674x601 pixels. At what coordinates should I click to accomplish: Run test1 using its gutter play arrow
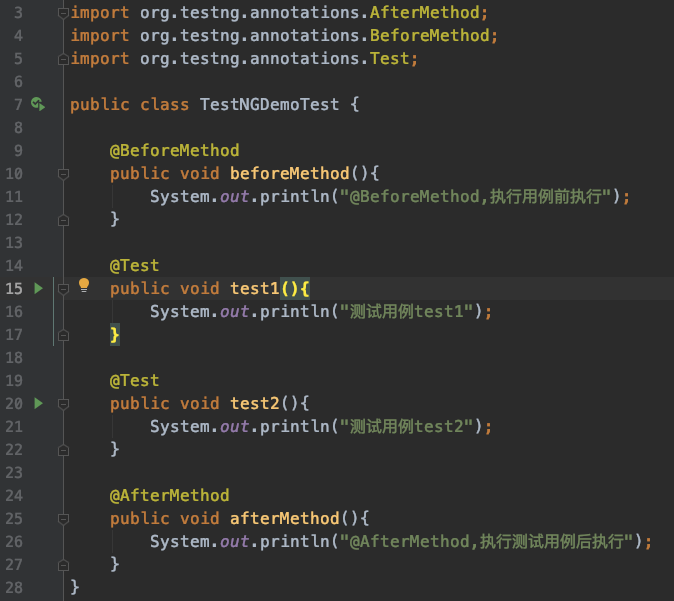tap(38, 288)
